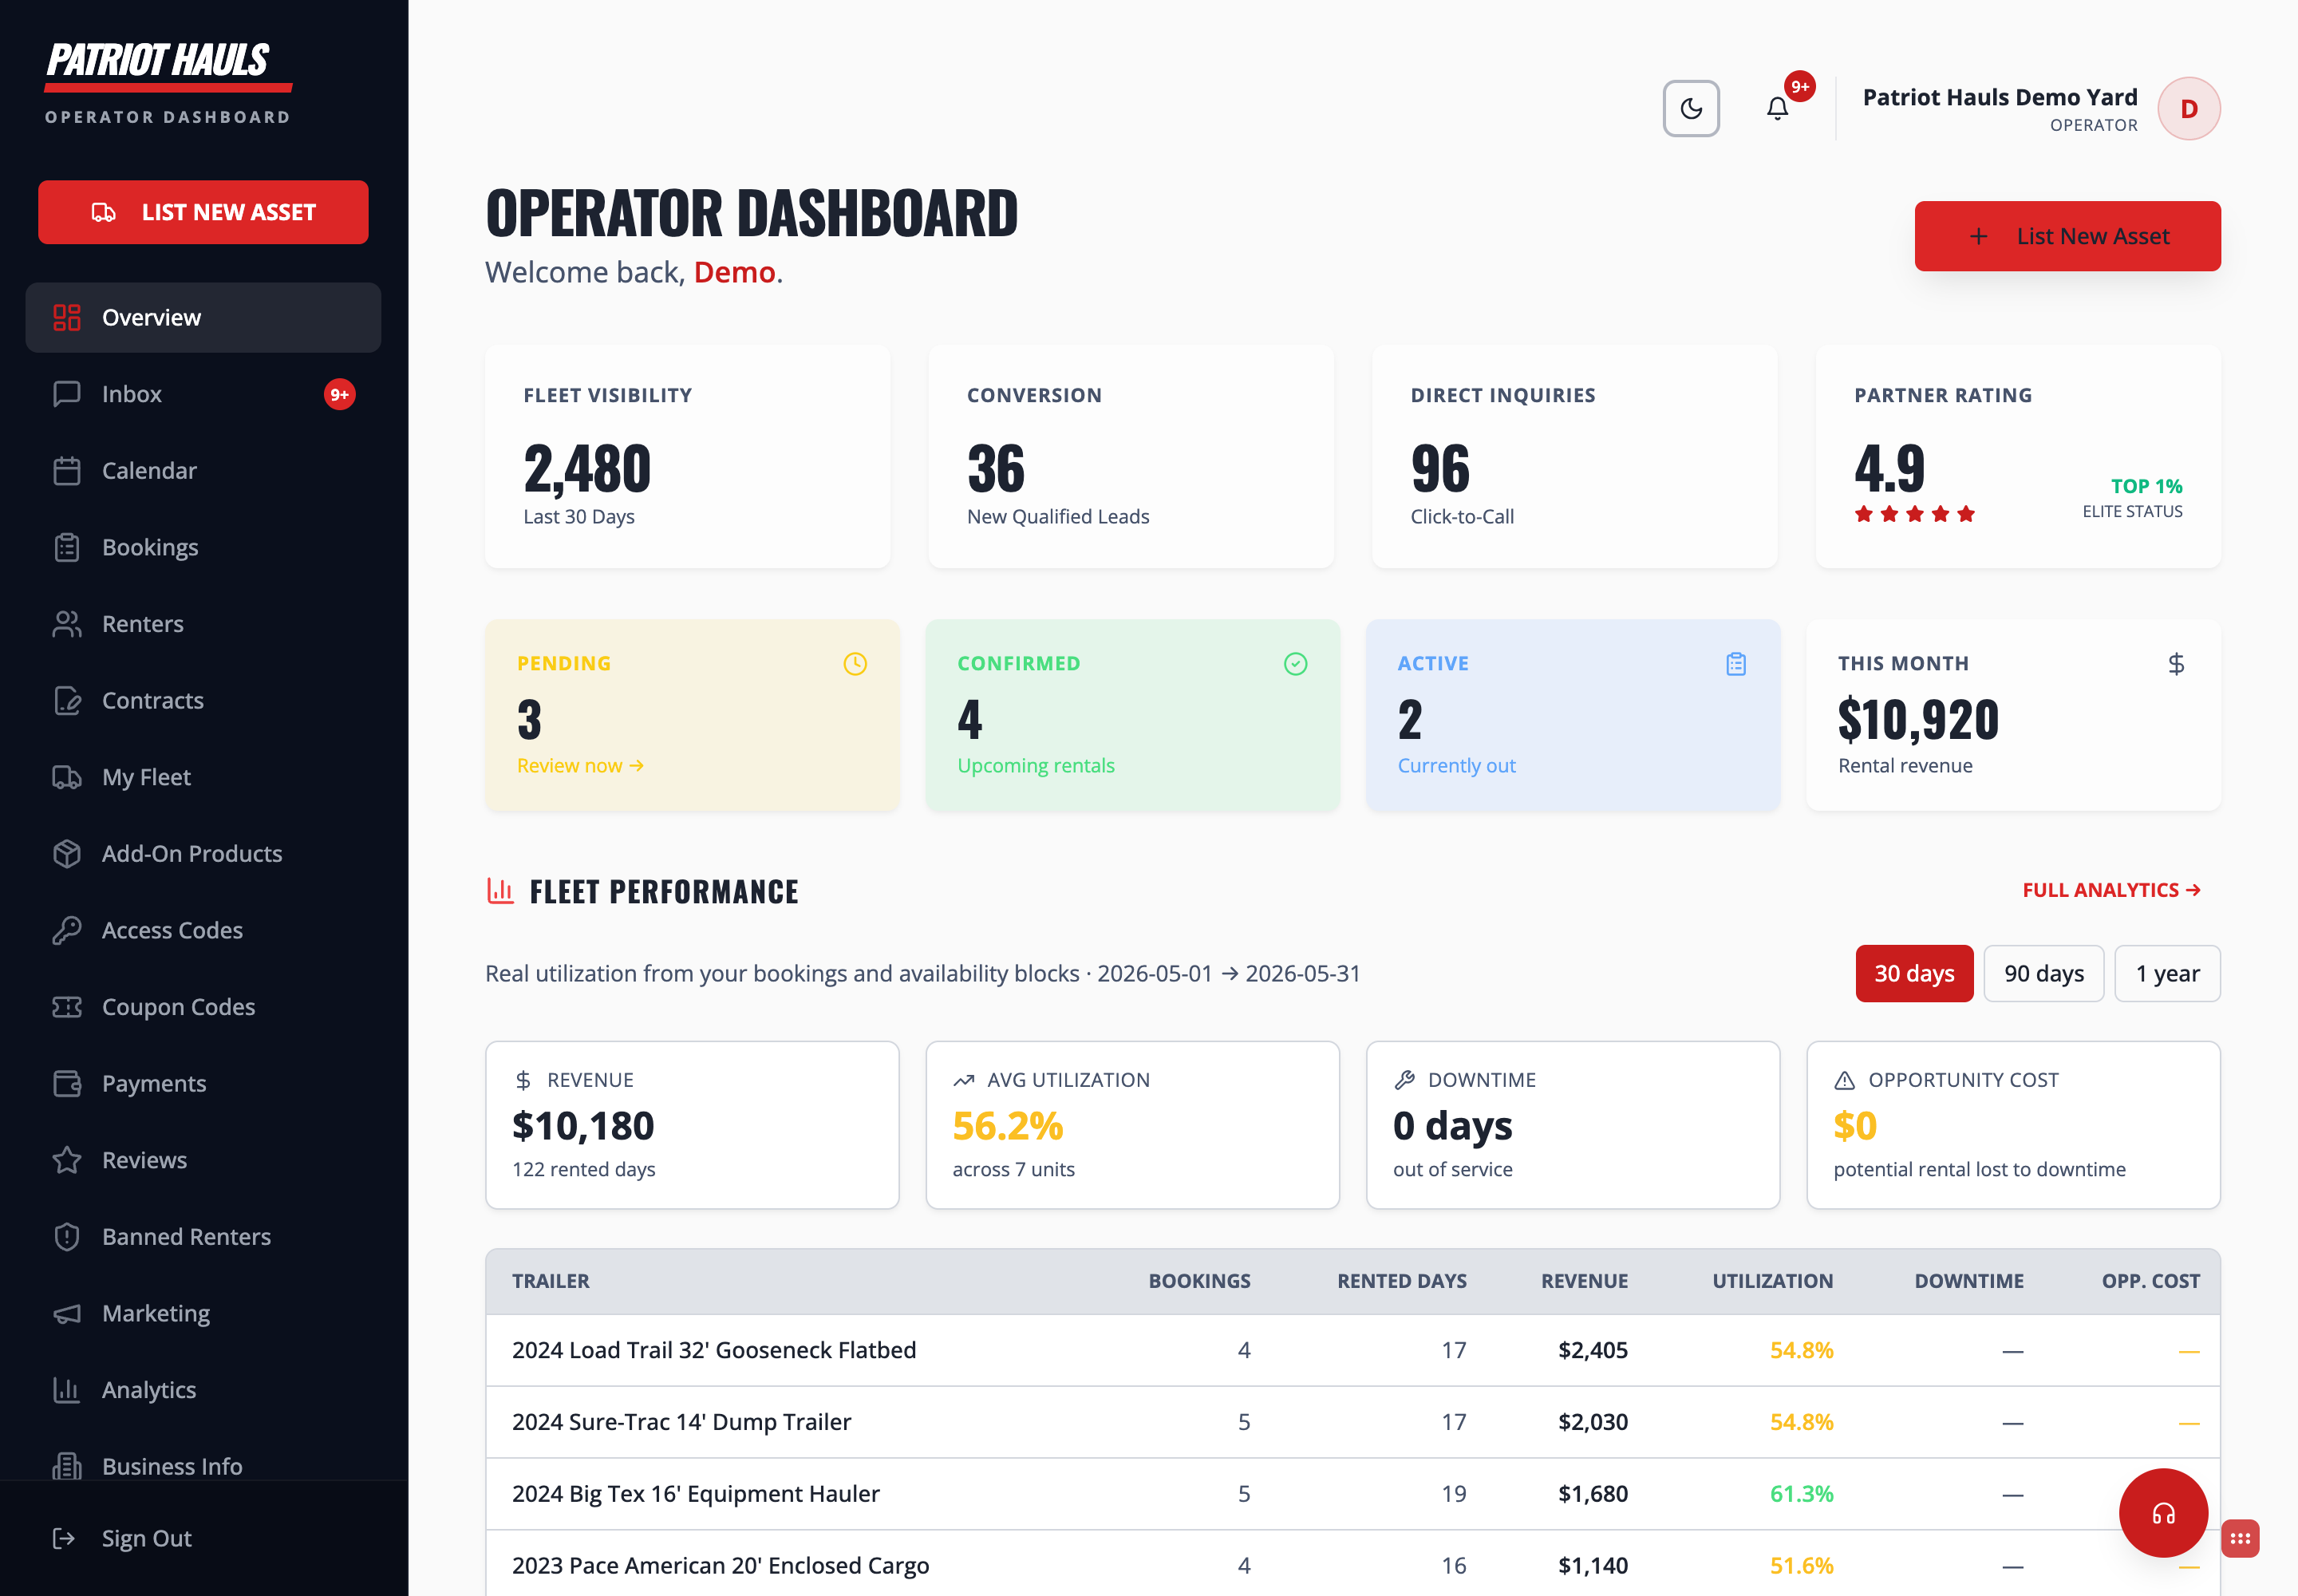Click the Reviews star icon
This screenshot has height=1596, width=2298.
67,1160
